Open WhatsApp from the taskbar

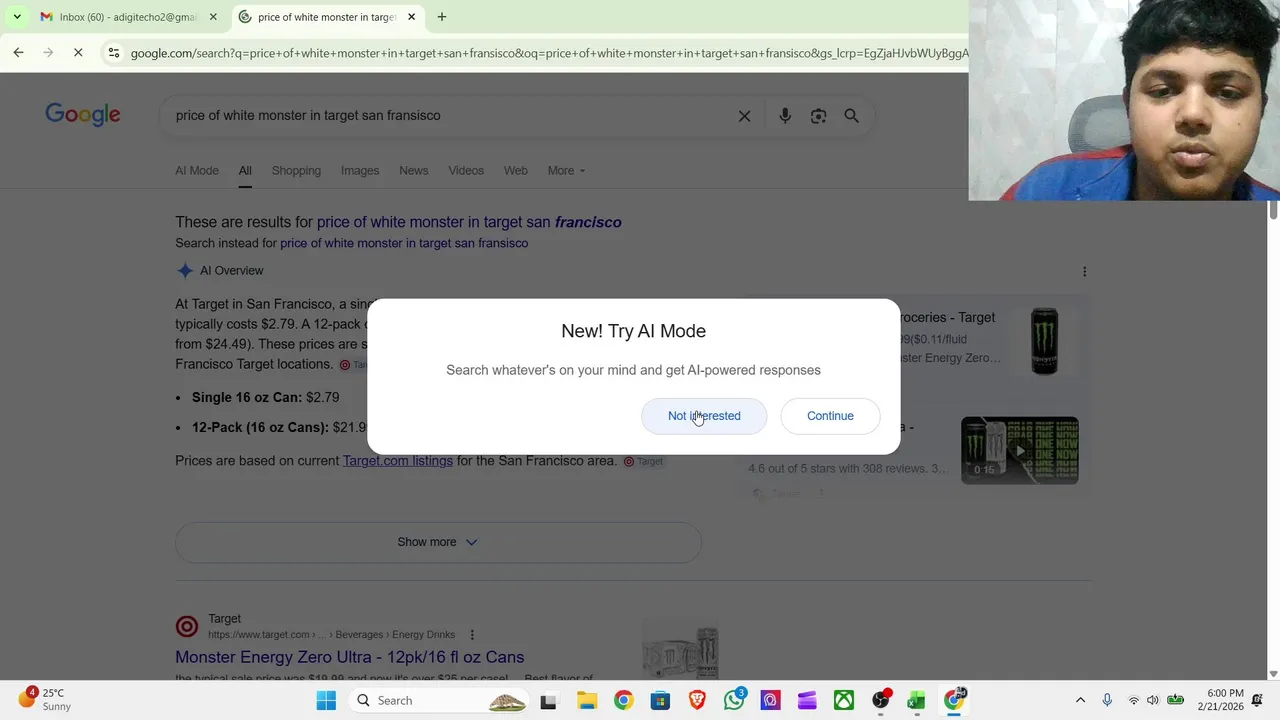click(x=735, y=699)
